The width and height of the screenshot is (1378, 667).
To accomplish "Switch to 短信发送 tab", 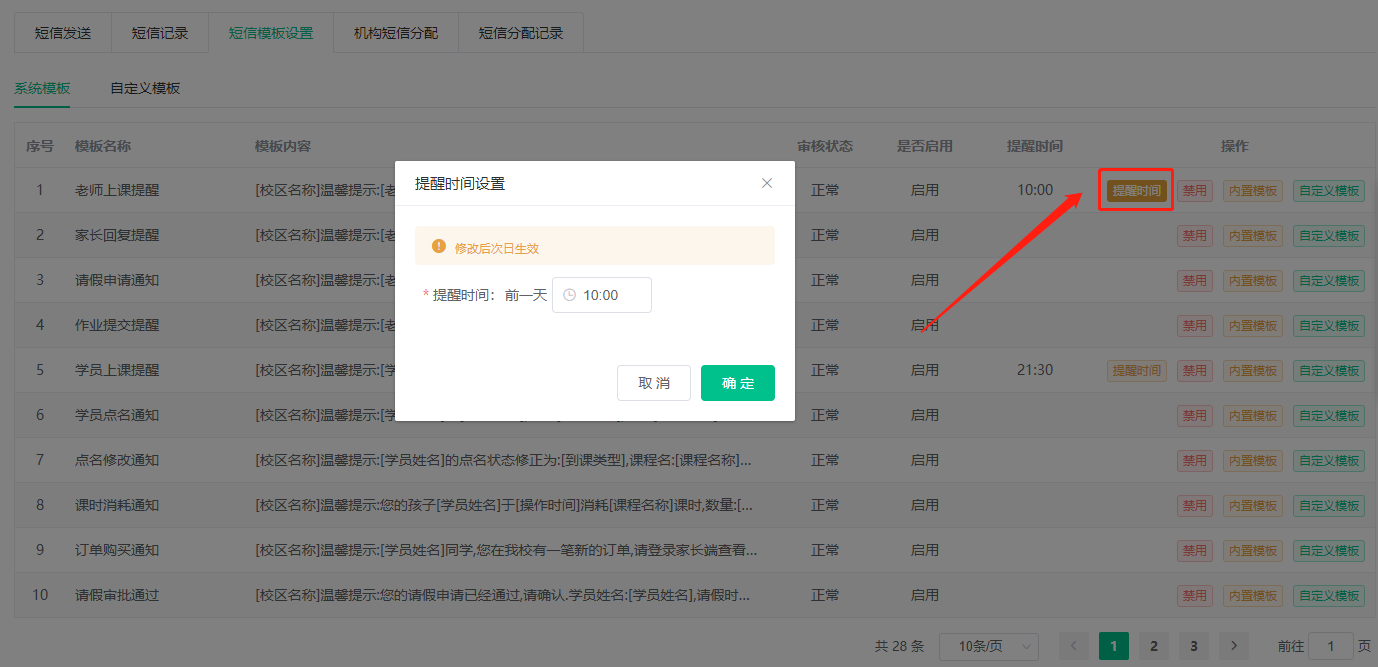I will (63, 33).
